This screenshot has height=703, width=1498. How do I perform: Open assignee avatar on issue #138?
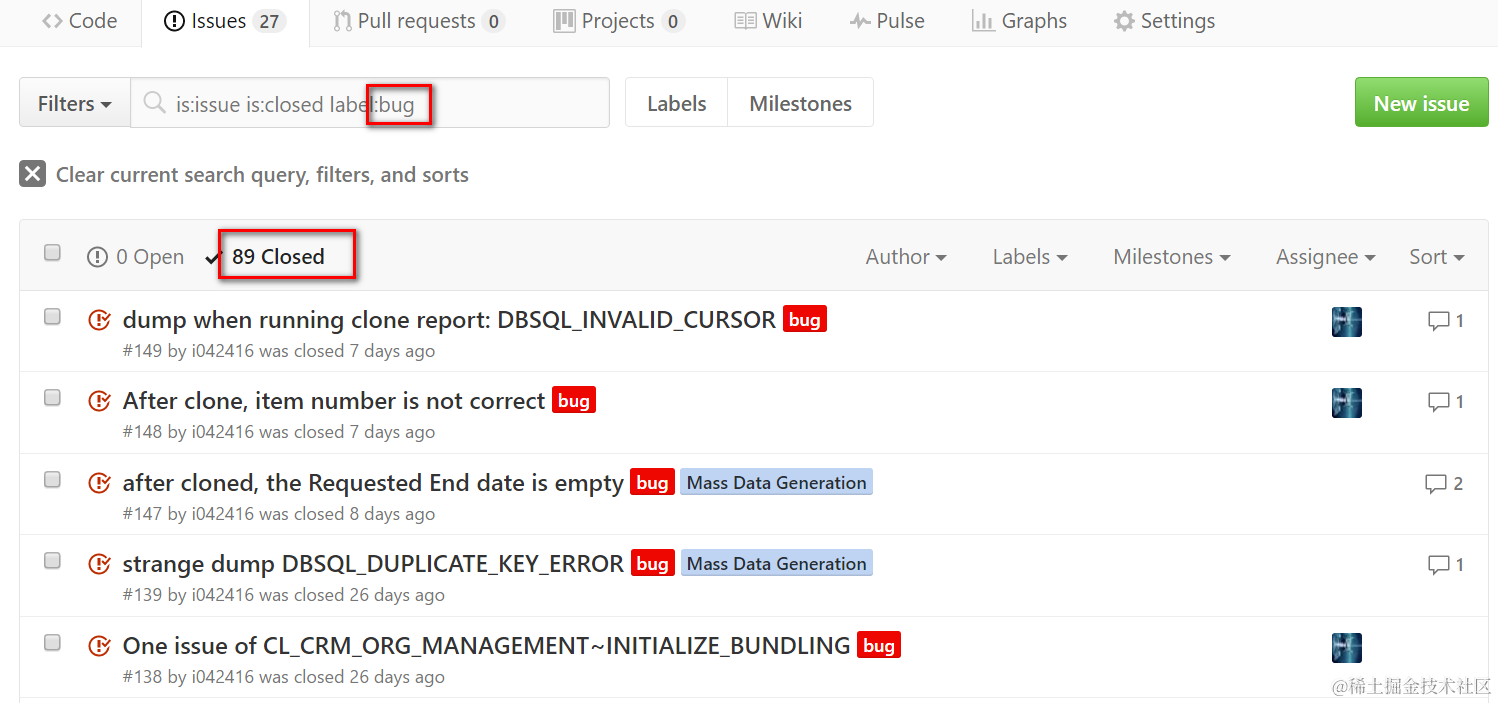(x=1347, y=647)
